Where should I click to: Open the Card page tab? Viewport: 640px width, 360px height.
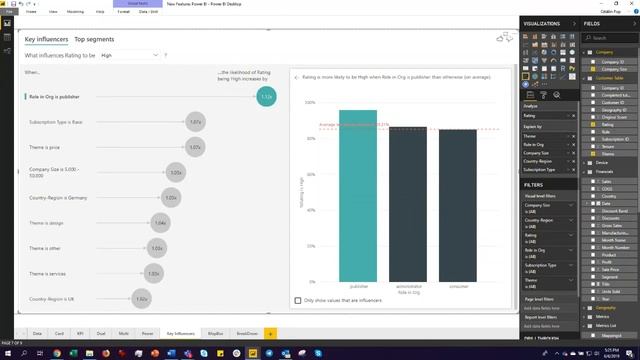(59, 333)
